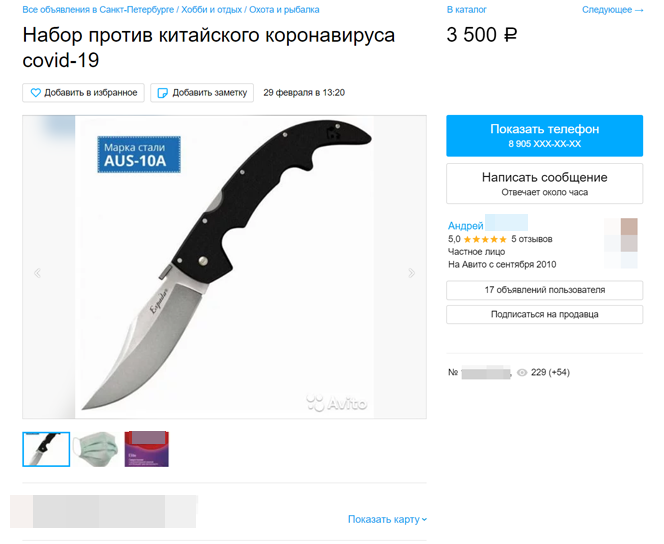This screenshot has width=664, height=544.
Task: Open 17 объявлений пользователя
Action: (x=545, y=290)
